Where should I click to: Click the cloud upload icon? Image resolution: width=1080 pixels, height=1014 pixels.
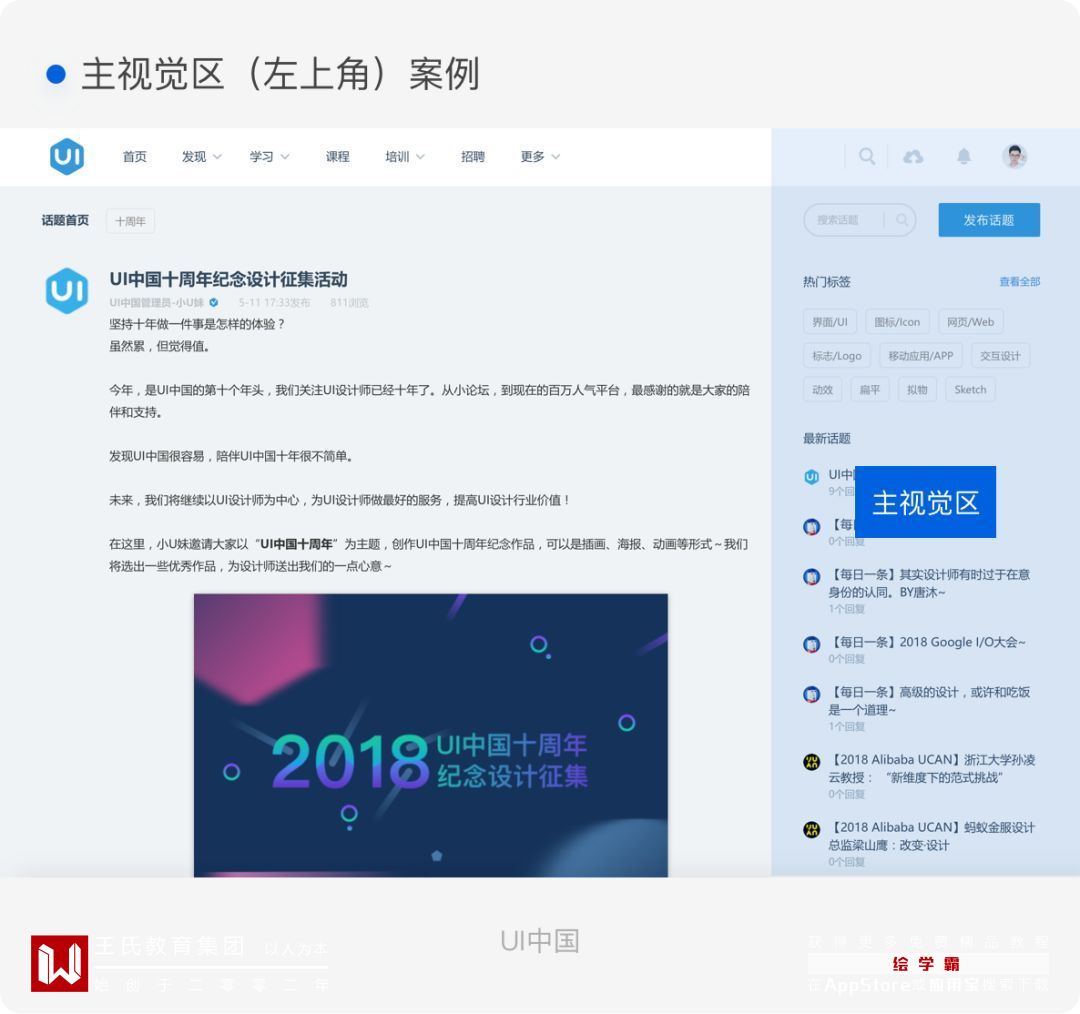point(913,156)
